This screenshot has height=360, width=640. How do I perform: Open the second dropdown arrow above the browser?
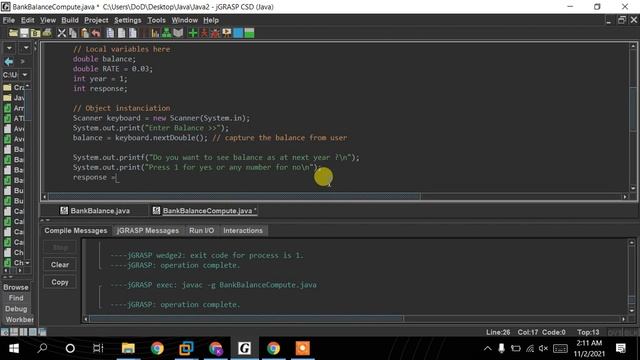pyautogui.click(x=26, y=48)
